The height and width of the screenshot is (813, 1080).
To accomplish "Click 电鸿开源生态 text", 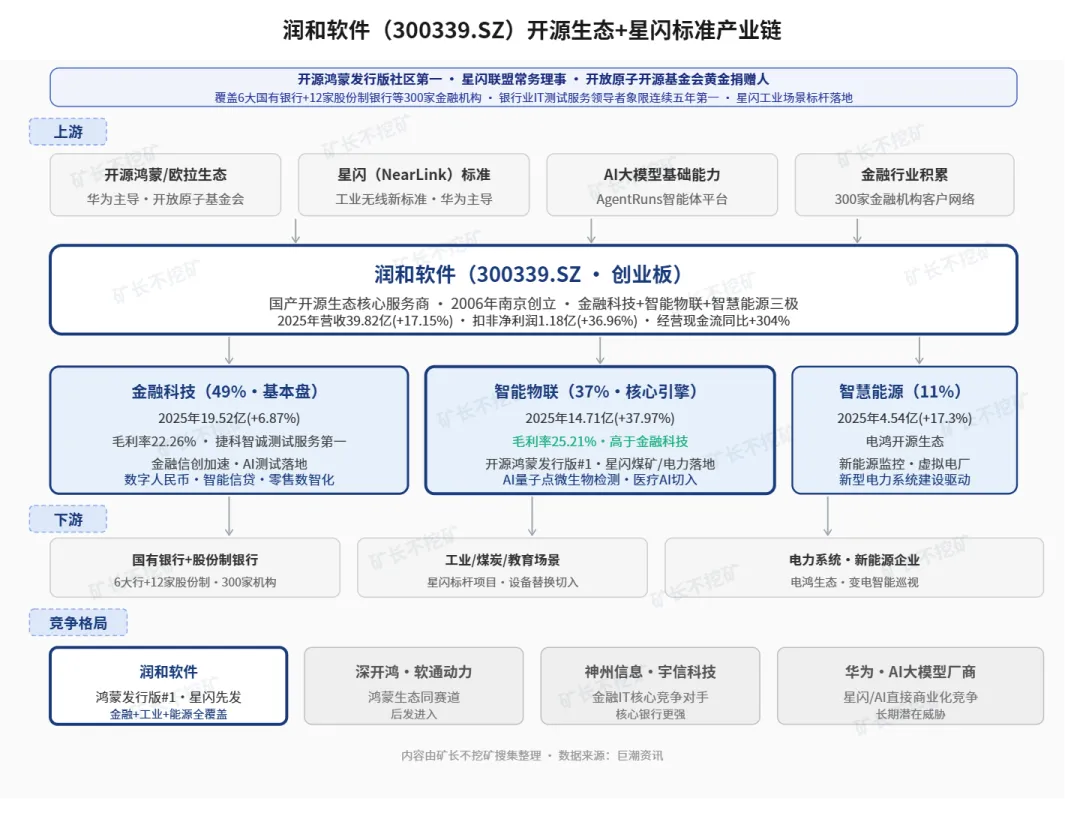I will (904, 441).
